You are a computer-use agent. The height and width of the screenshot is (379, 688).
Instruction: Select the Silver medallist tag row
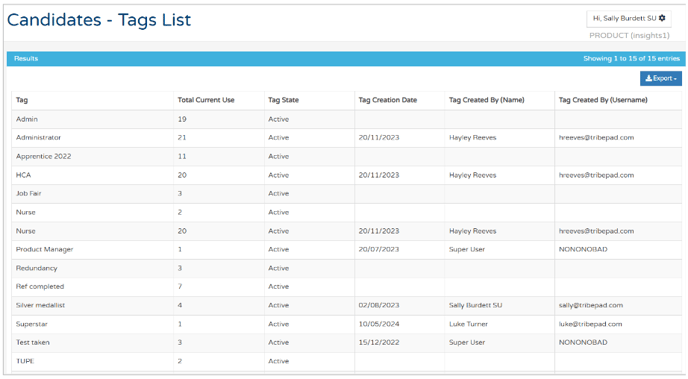click(x=346, y=305)
